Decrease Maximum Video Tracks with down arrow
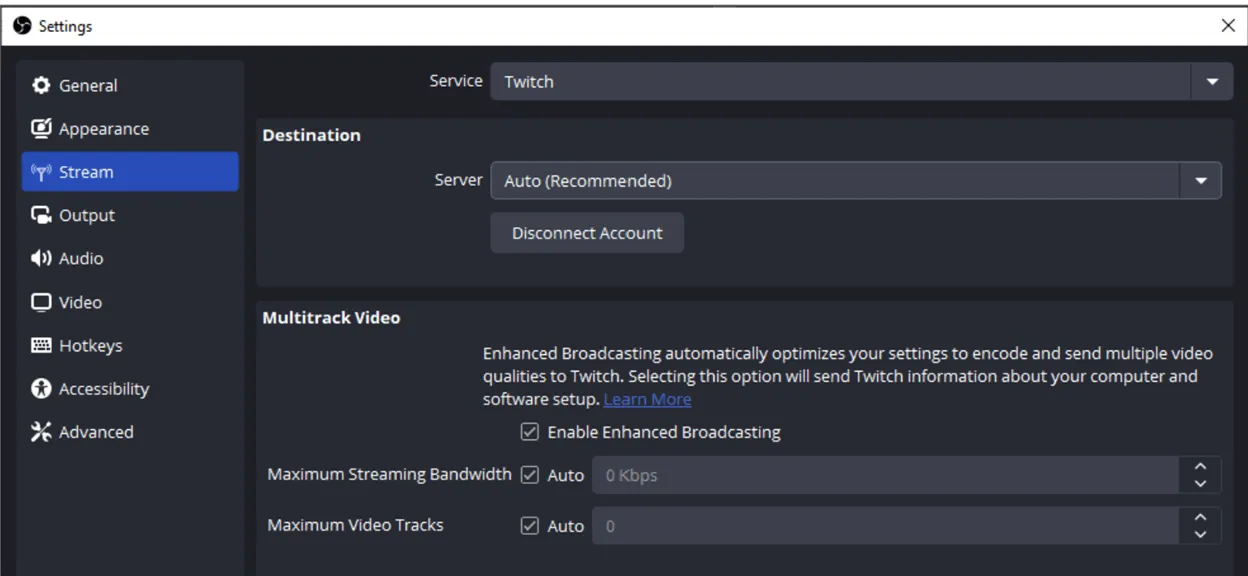 [x=1201, y=534]
